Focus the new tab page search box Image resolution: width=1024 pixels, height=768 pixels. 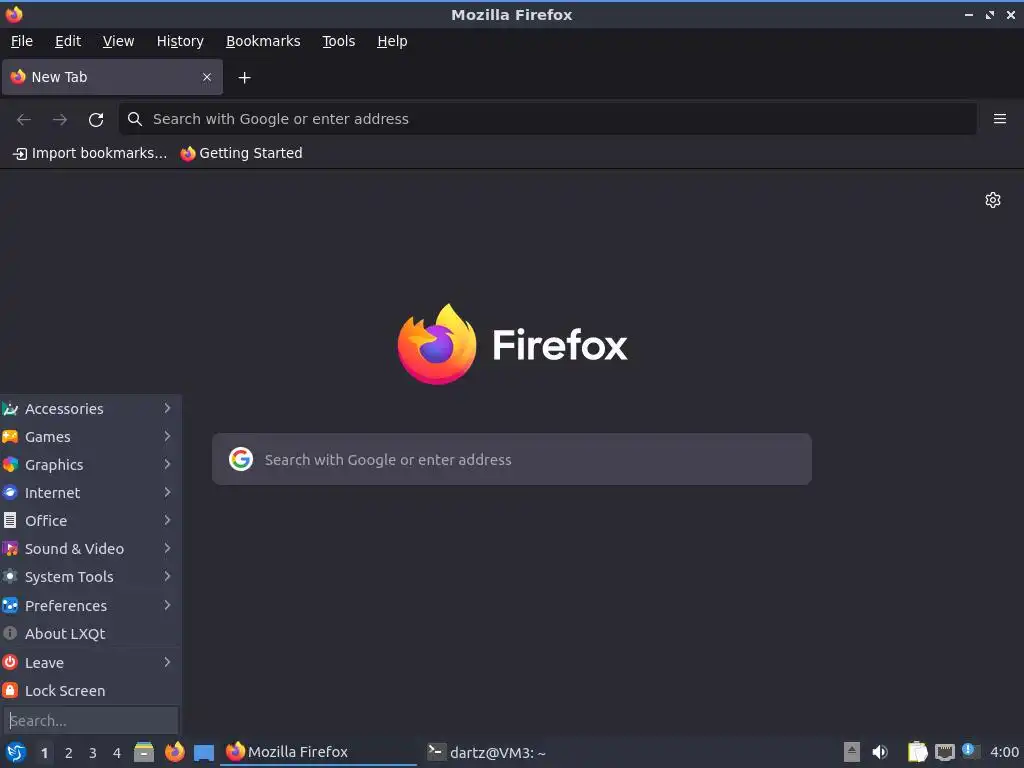click(512, 459)
